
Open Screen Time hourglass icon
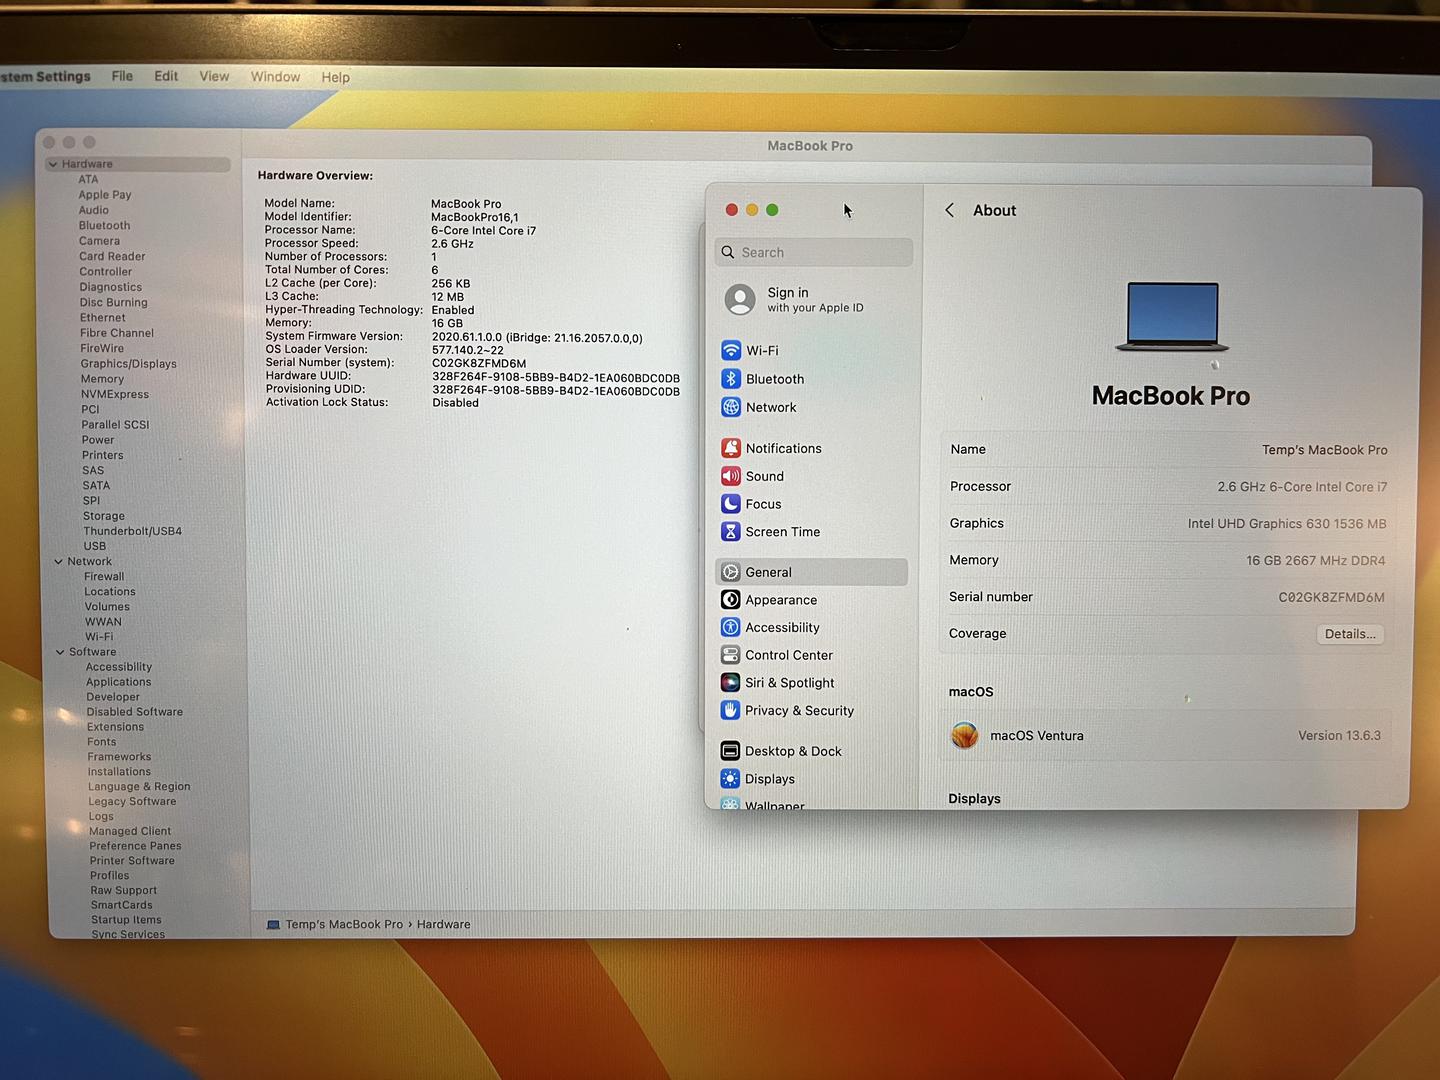tap(731, 532)
